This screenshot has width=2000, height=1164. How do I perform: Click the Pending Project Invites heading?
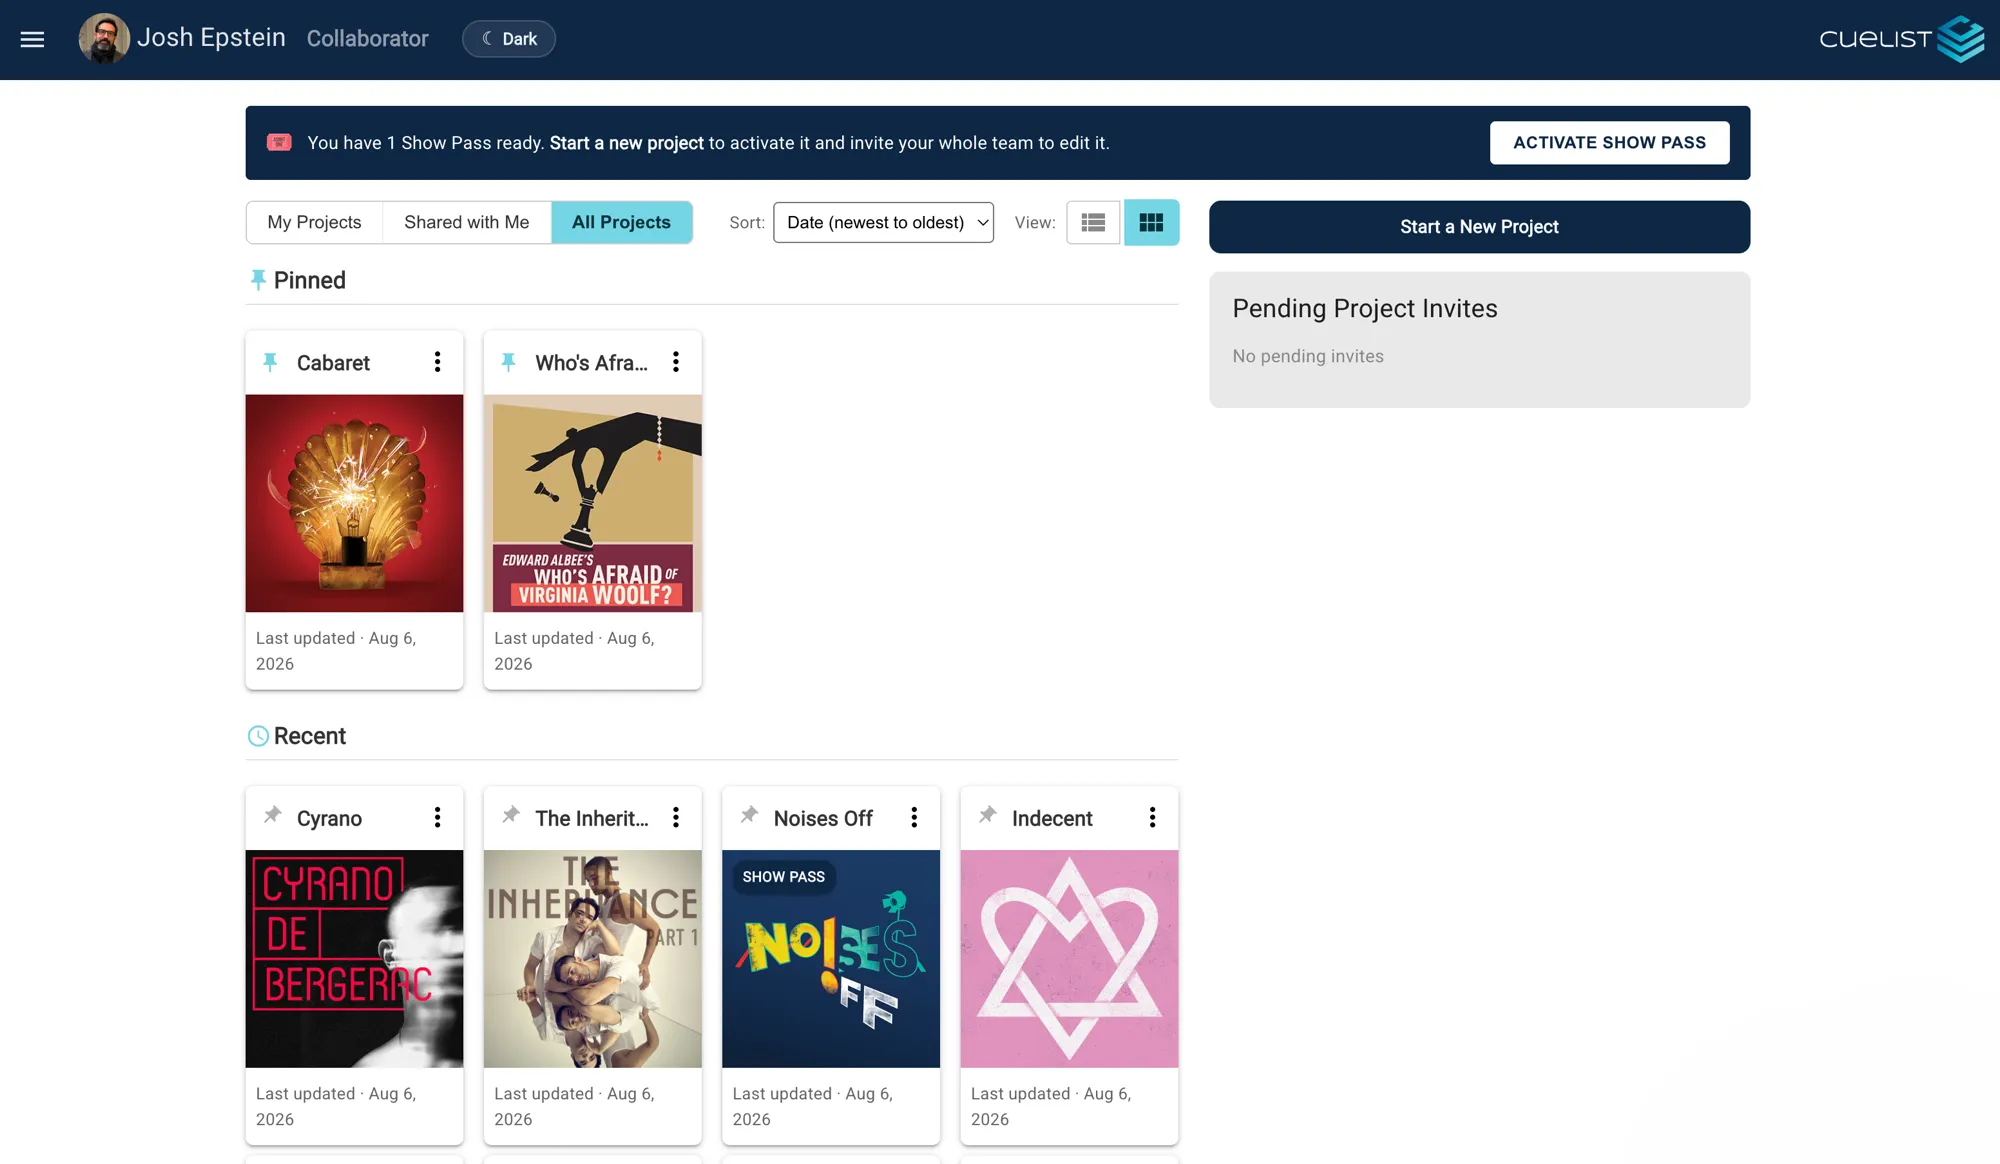(1365, 309)
